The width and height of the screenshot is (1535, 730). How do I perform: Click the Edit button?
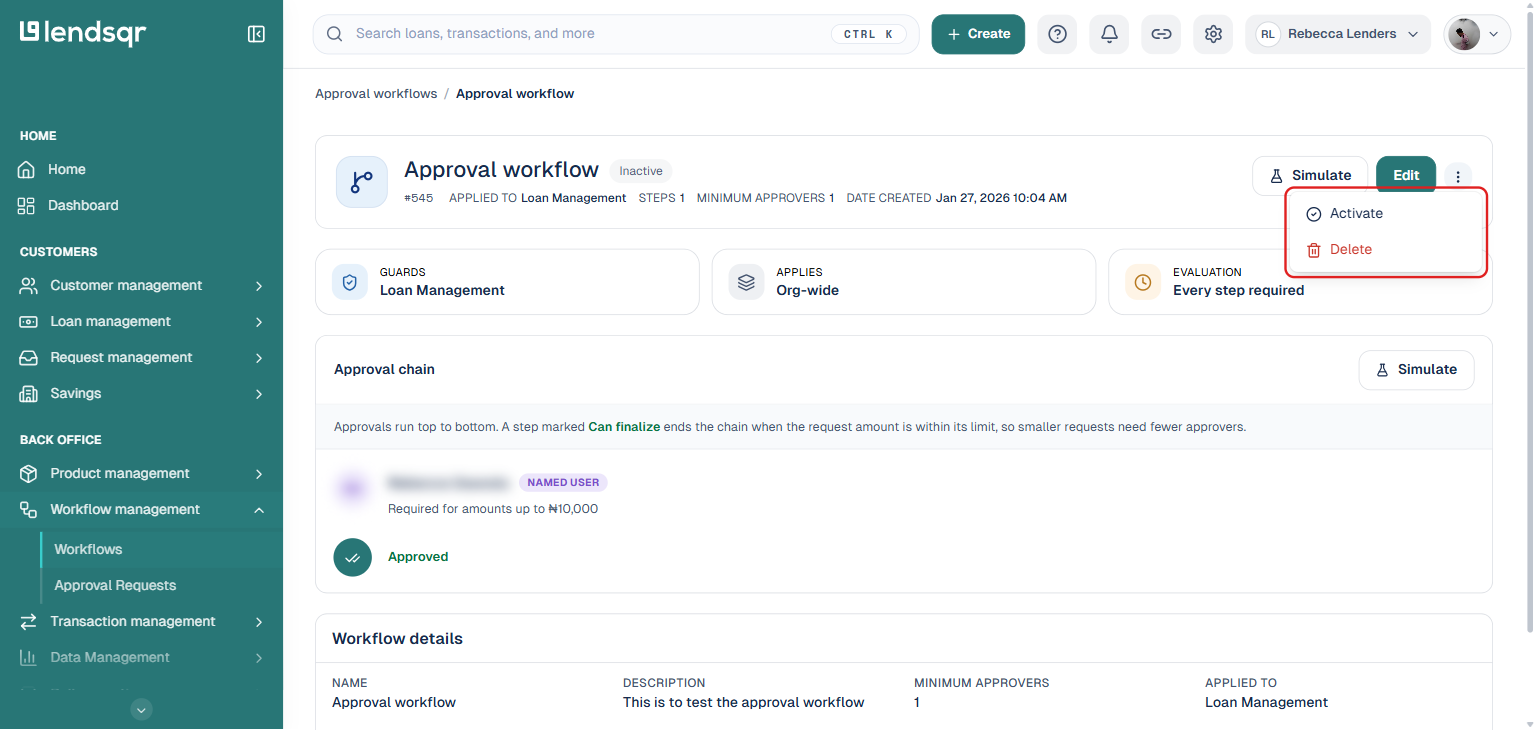pos(1406,175)
